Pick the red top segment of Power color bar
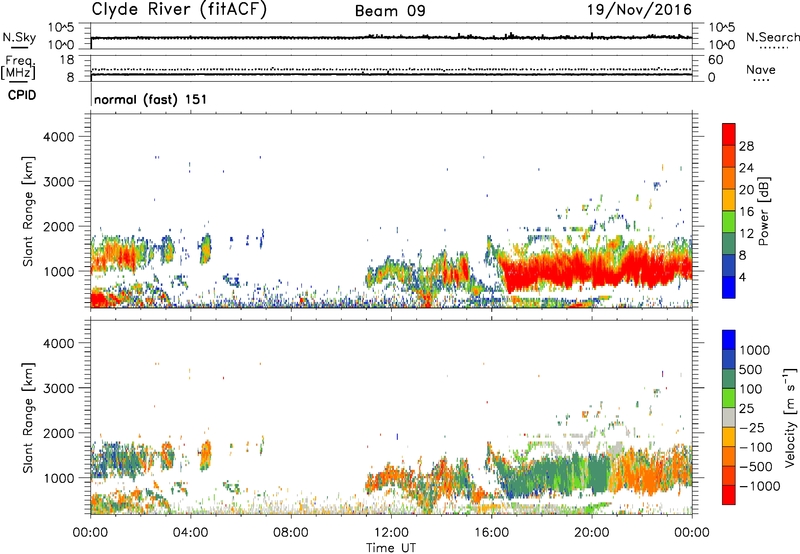 coord(729,134)
